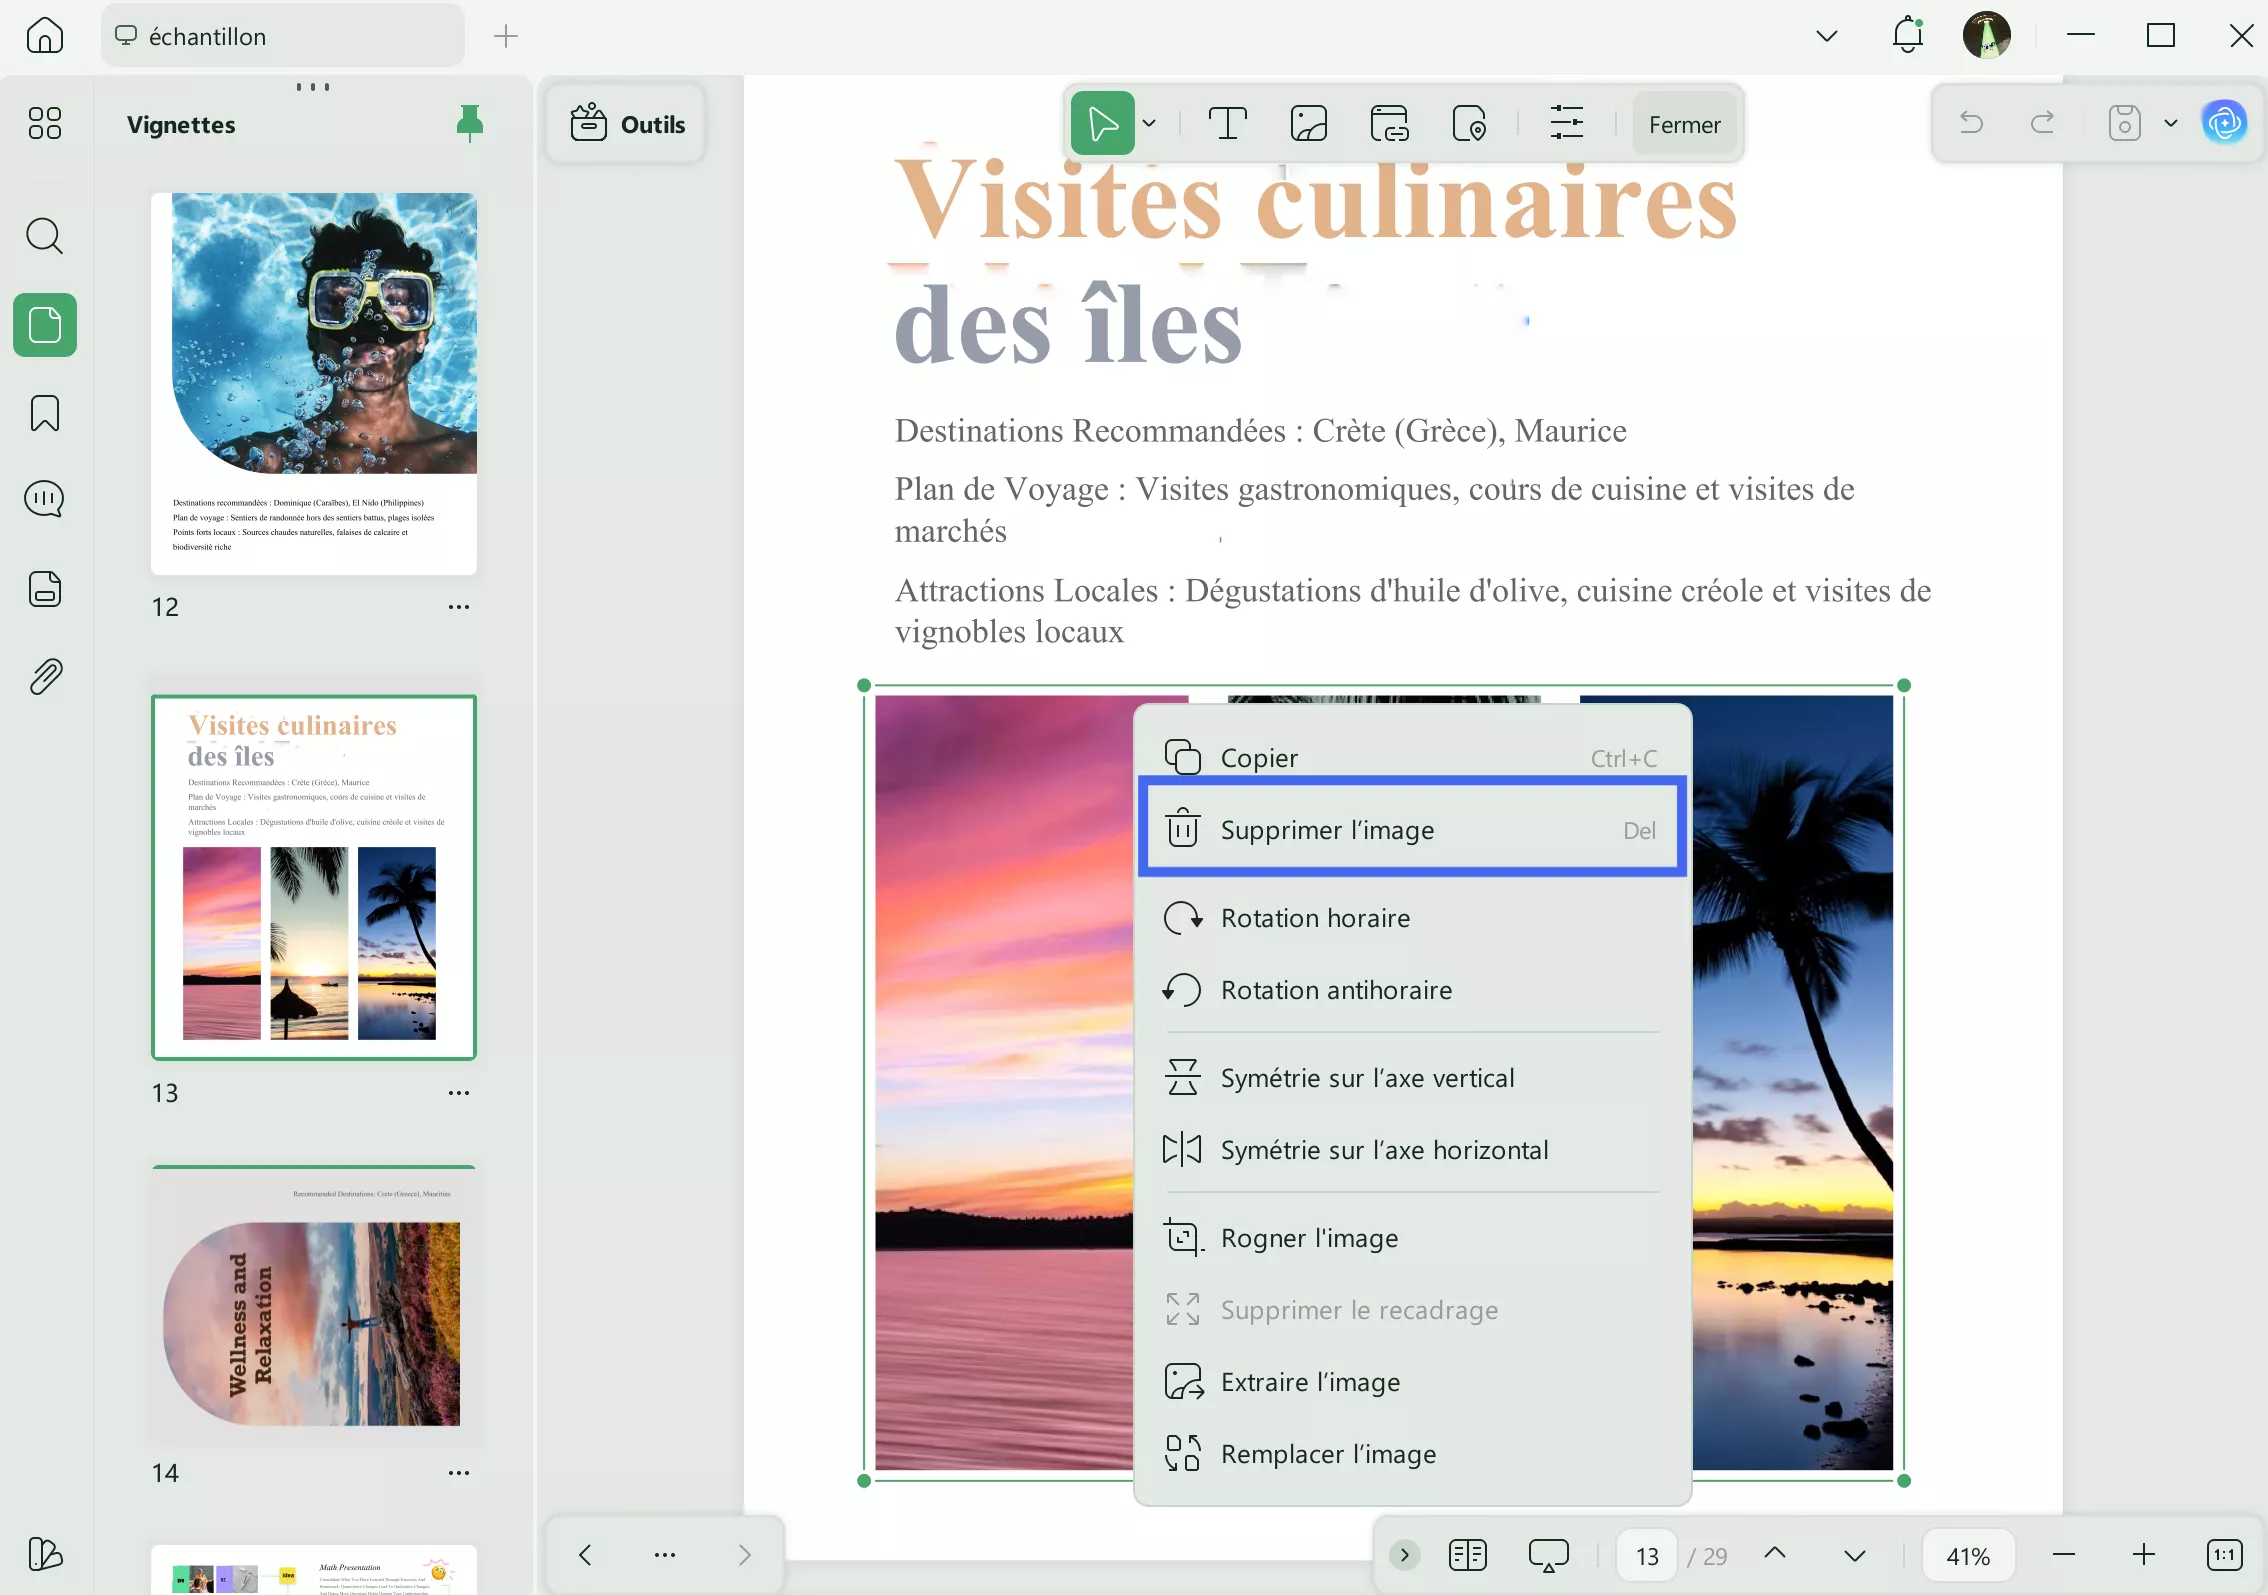Open the image insertion tool
The width and height of the screenshot is (2268, 1595).
coord(1308,122)
